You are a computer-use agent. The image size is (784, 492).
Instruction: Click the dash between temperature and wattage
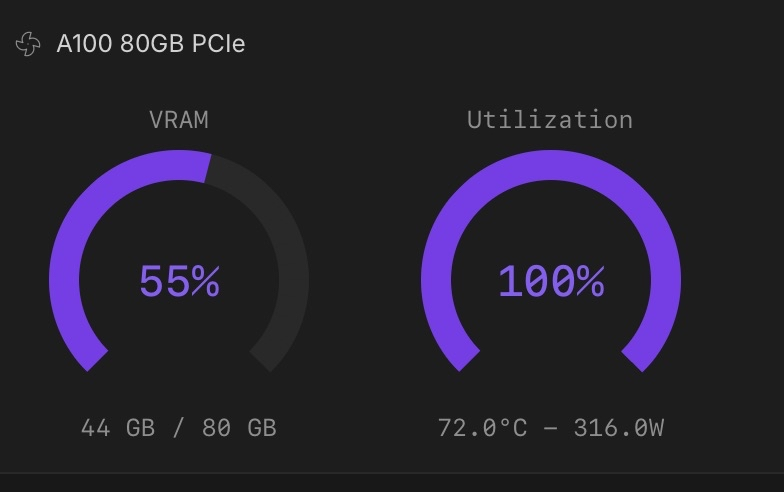549,428
